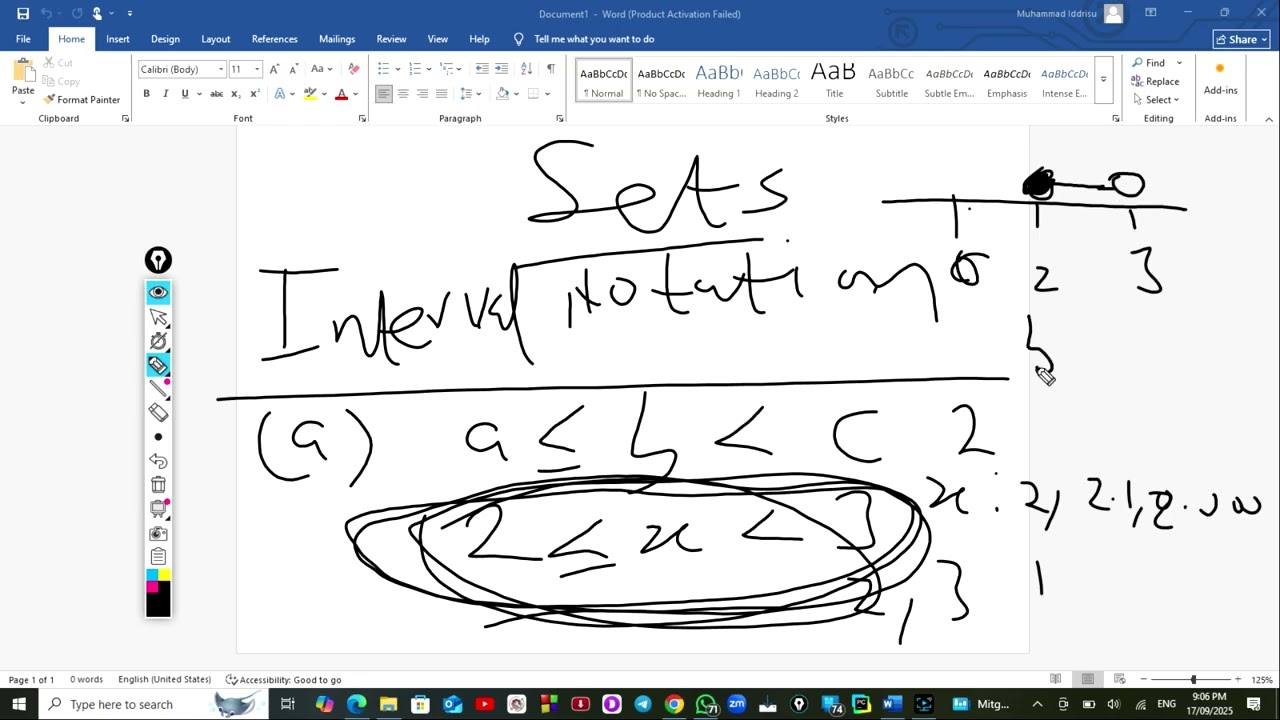This screenshot has height=720, width=1280.
Task: Click the Save icon in title bar
Action: click(23, 14)
